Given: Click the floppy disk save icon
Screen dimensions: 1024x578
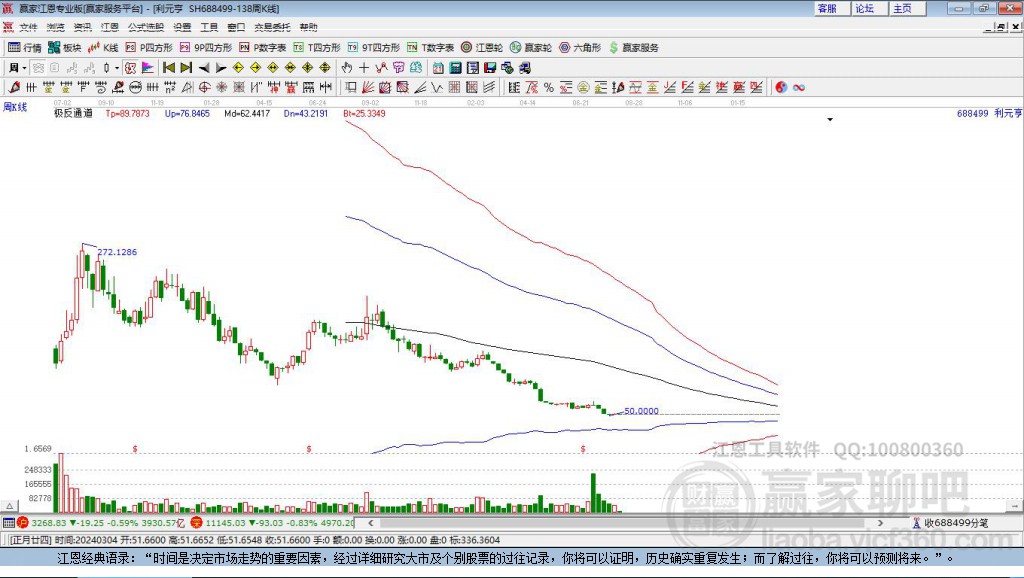Looking at the screenshot, I should [x=490, y=68].
